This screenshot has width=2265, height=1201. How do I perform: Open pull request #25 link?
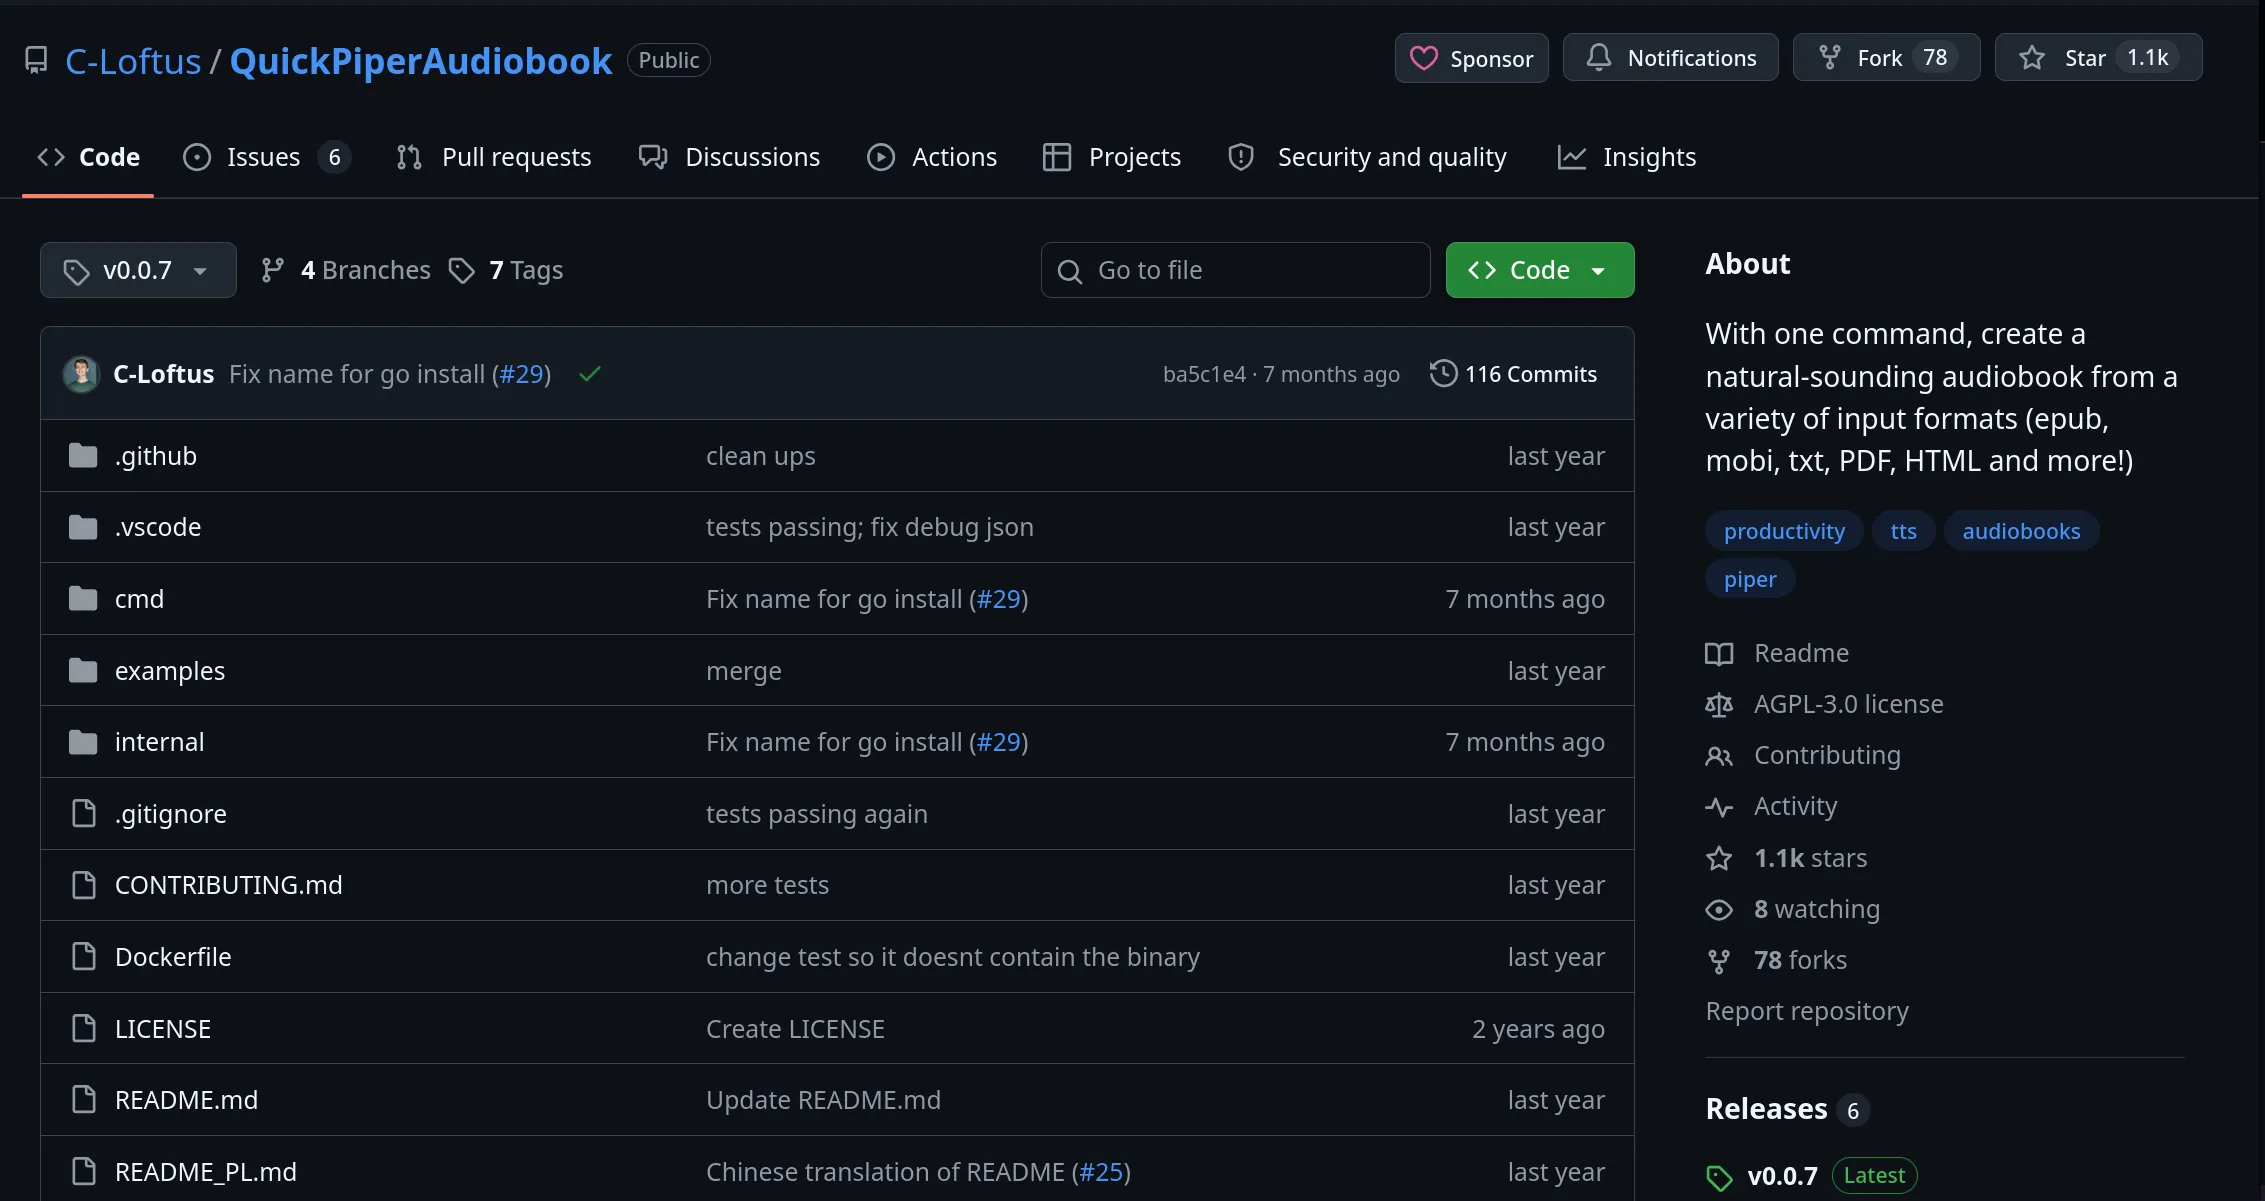tap(1101, 1172)
